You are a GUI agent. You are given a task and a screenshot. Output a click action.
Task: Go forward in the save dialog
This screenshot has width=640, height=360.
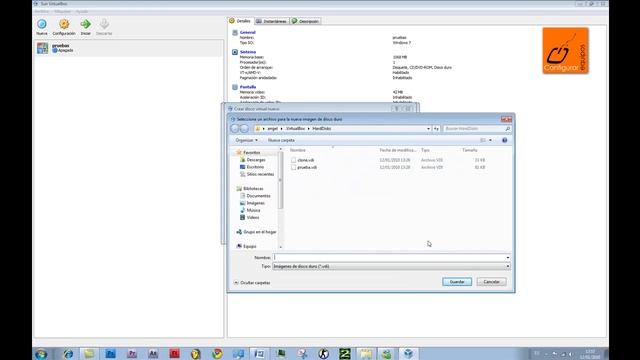coord(244,129)
